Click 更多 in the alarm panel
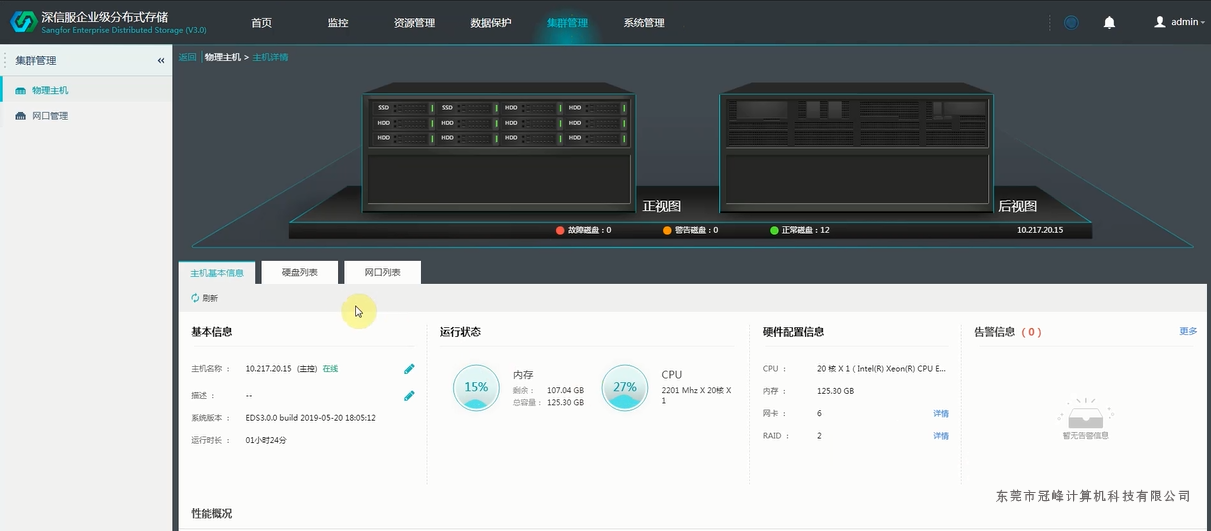 click(1188, 331)
